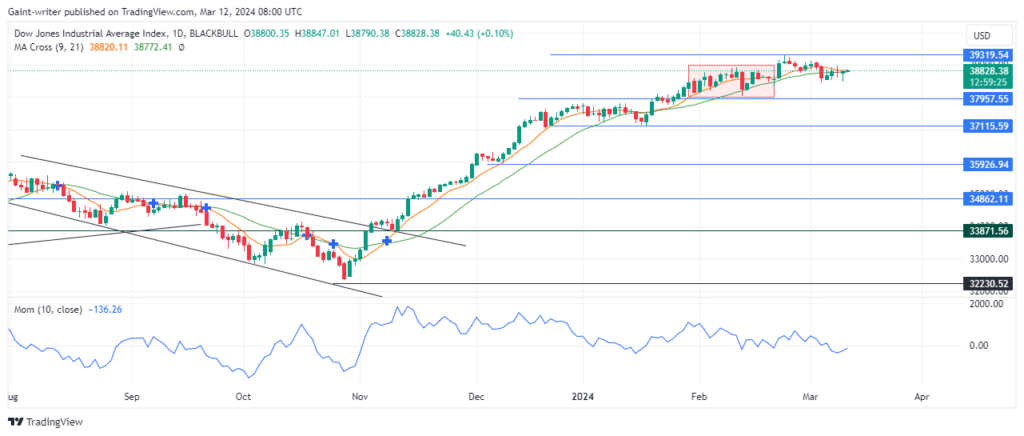The image size is (1024, 436).
Task: Click the Feb label on time axis
Action: [x=699, y=396]
